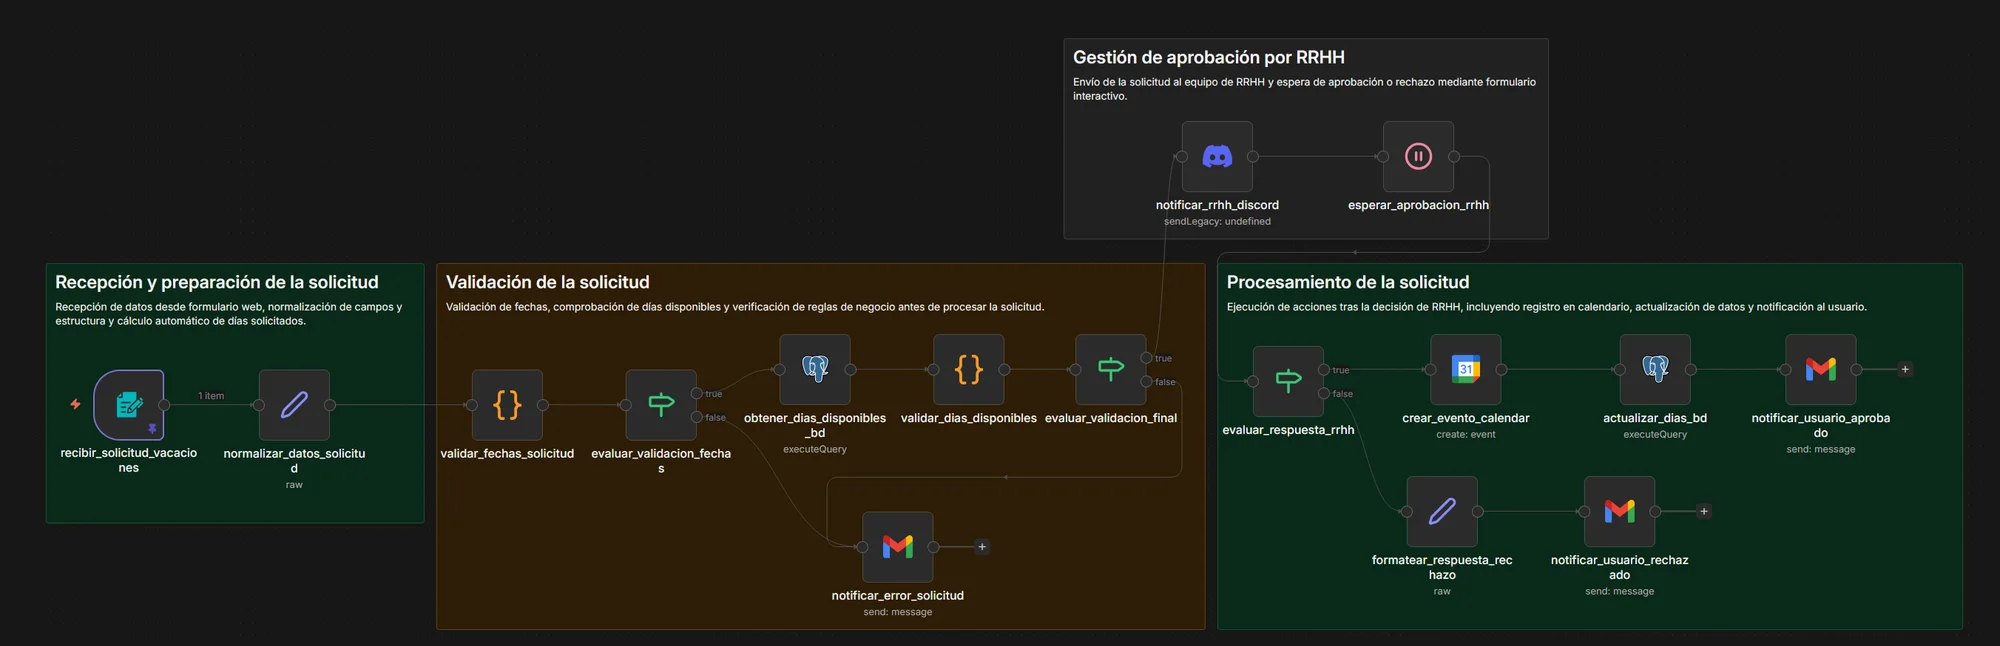This screenshot has height=646, width=2000.
Task: Click the true output of evaluar_validacion_fechas
Action: (697, 393)
